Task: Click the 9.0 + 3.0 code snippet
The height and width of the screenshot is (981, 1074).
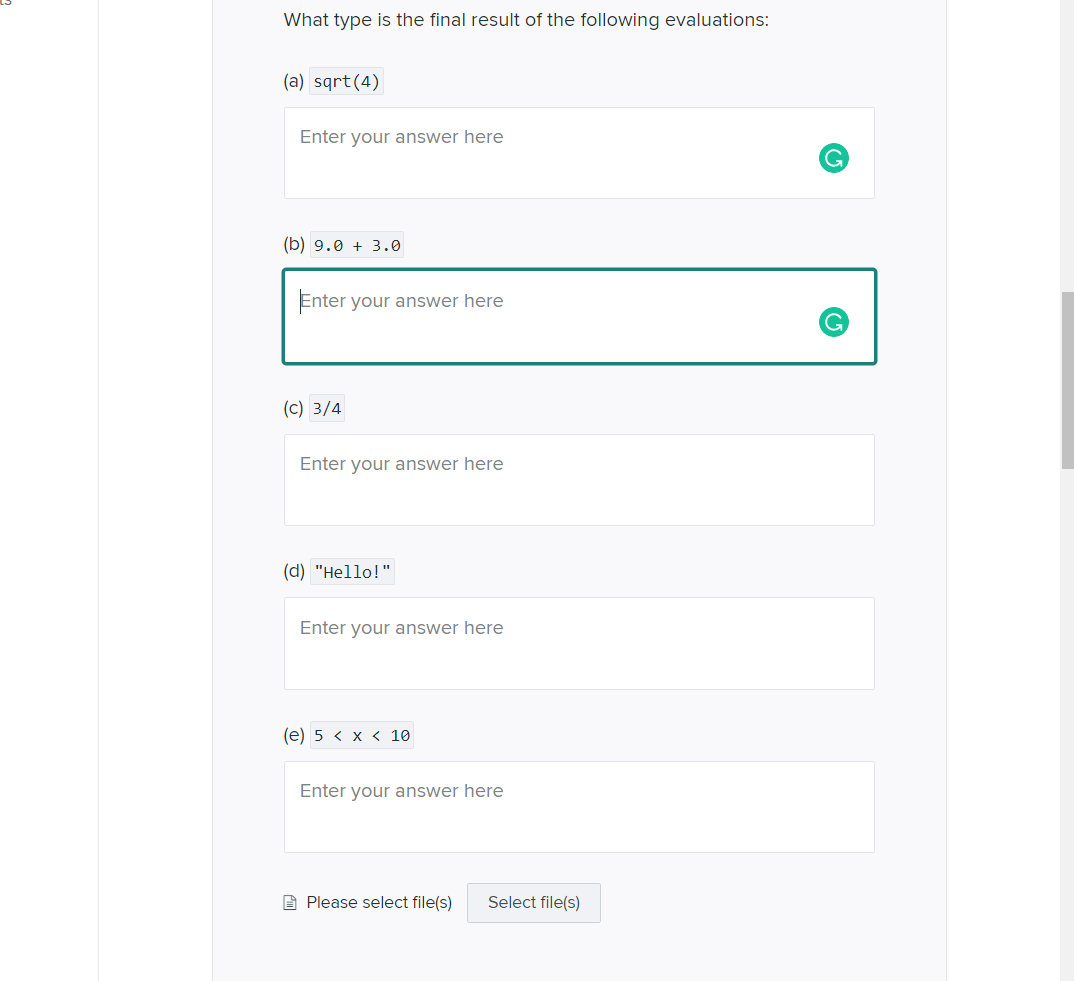Action: click(x=357, y=245)
